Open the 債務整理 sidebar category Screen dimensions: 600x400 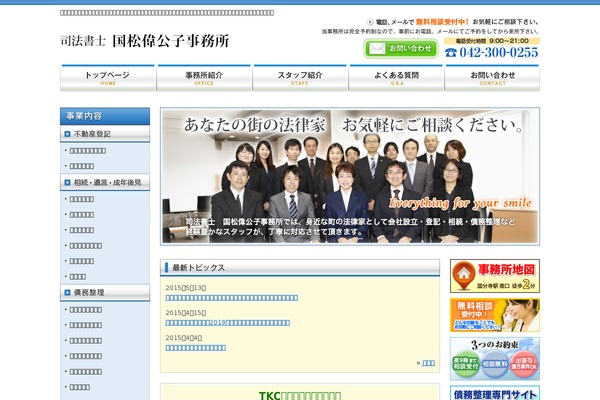(x=105, y=292)
